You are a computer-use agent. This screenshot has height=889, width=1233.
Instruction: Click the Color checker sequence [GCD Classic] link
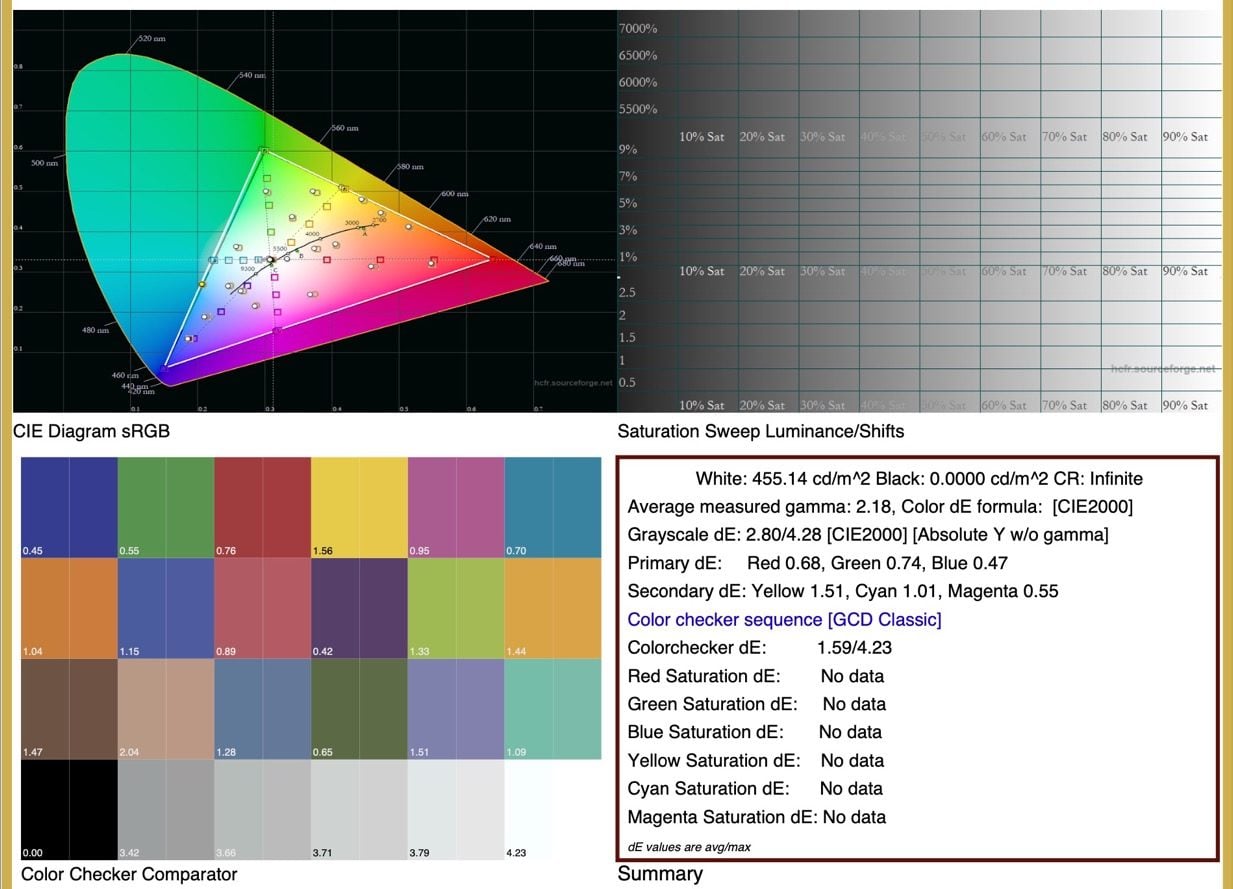coord(784,619)
